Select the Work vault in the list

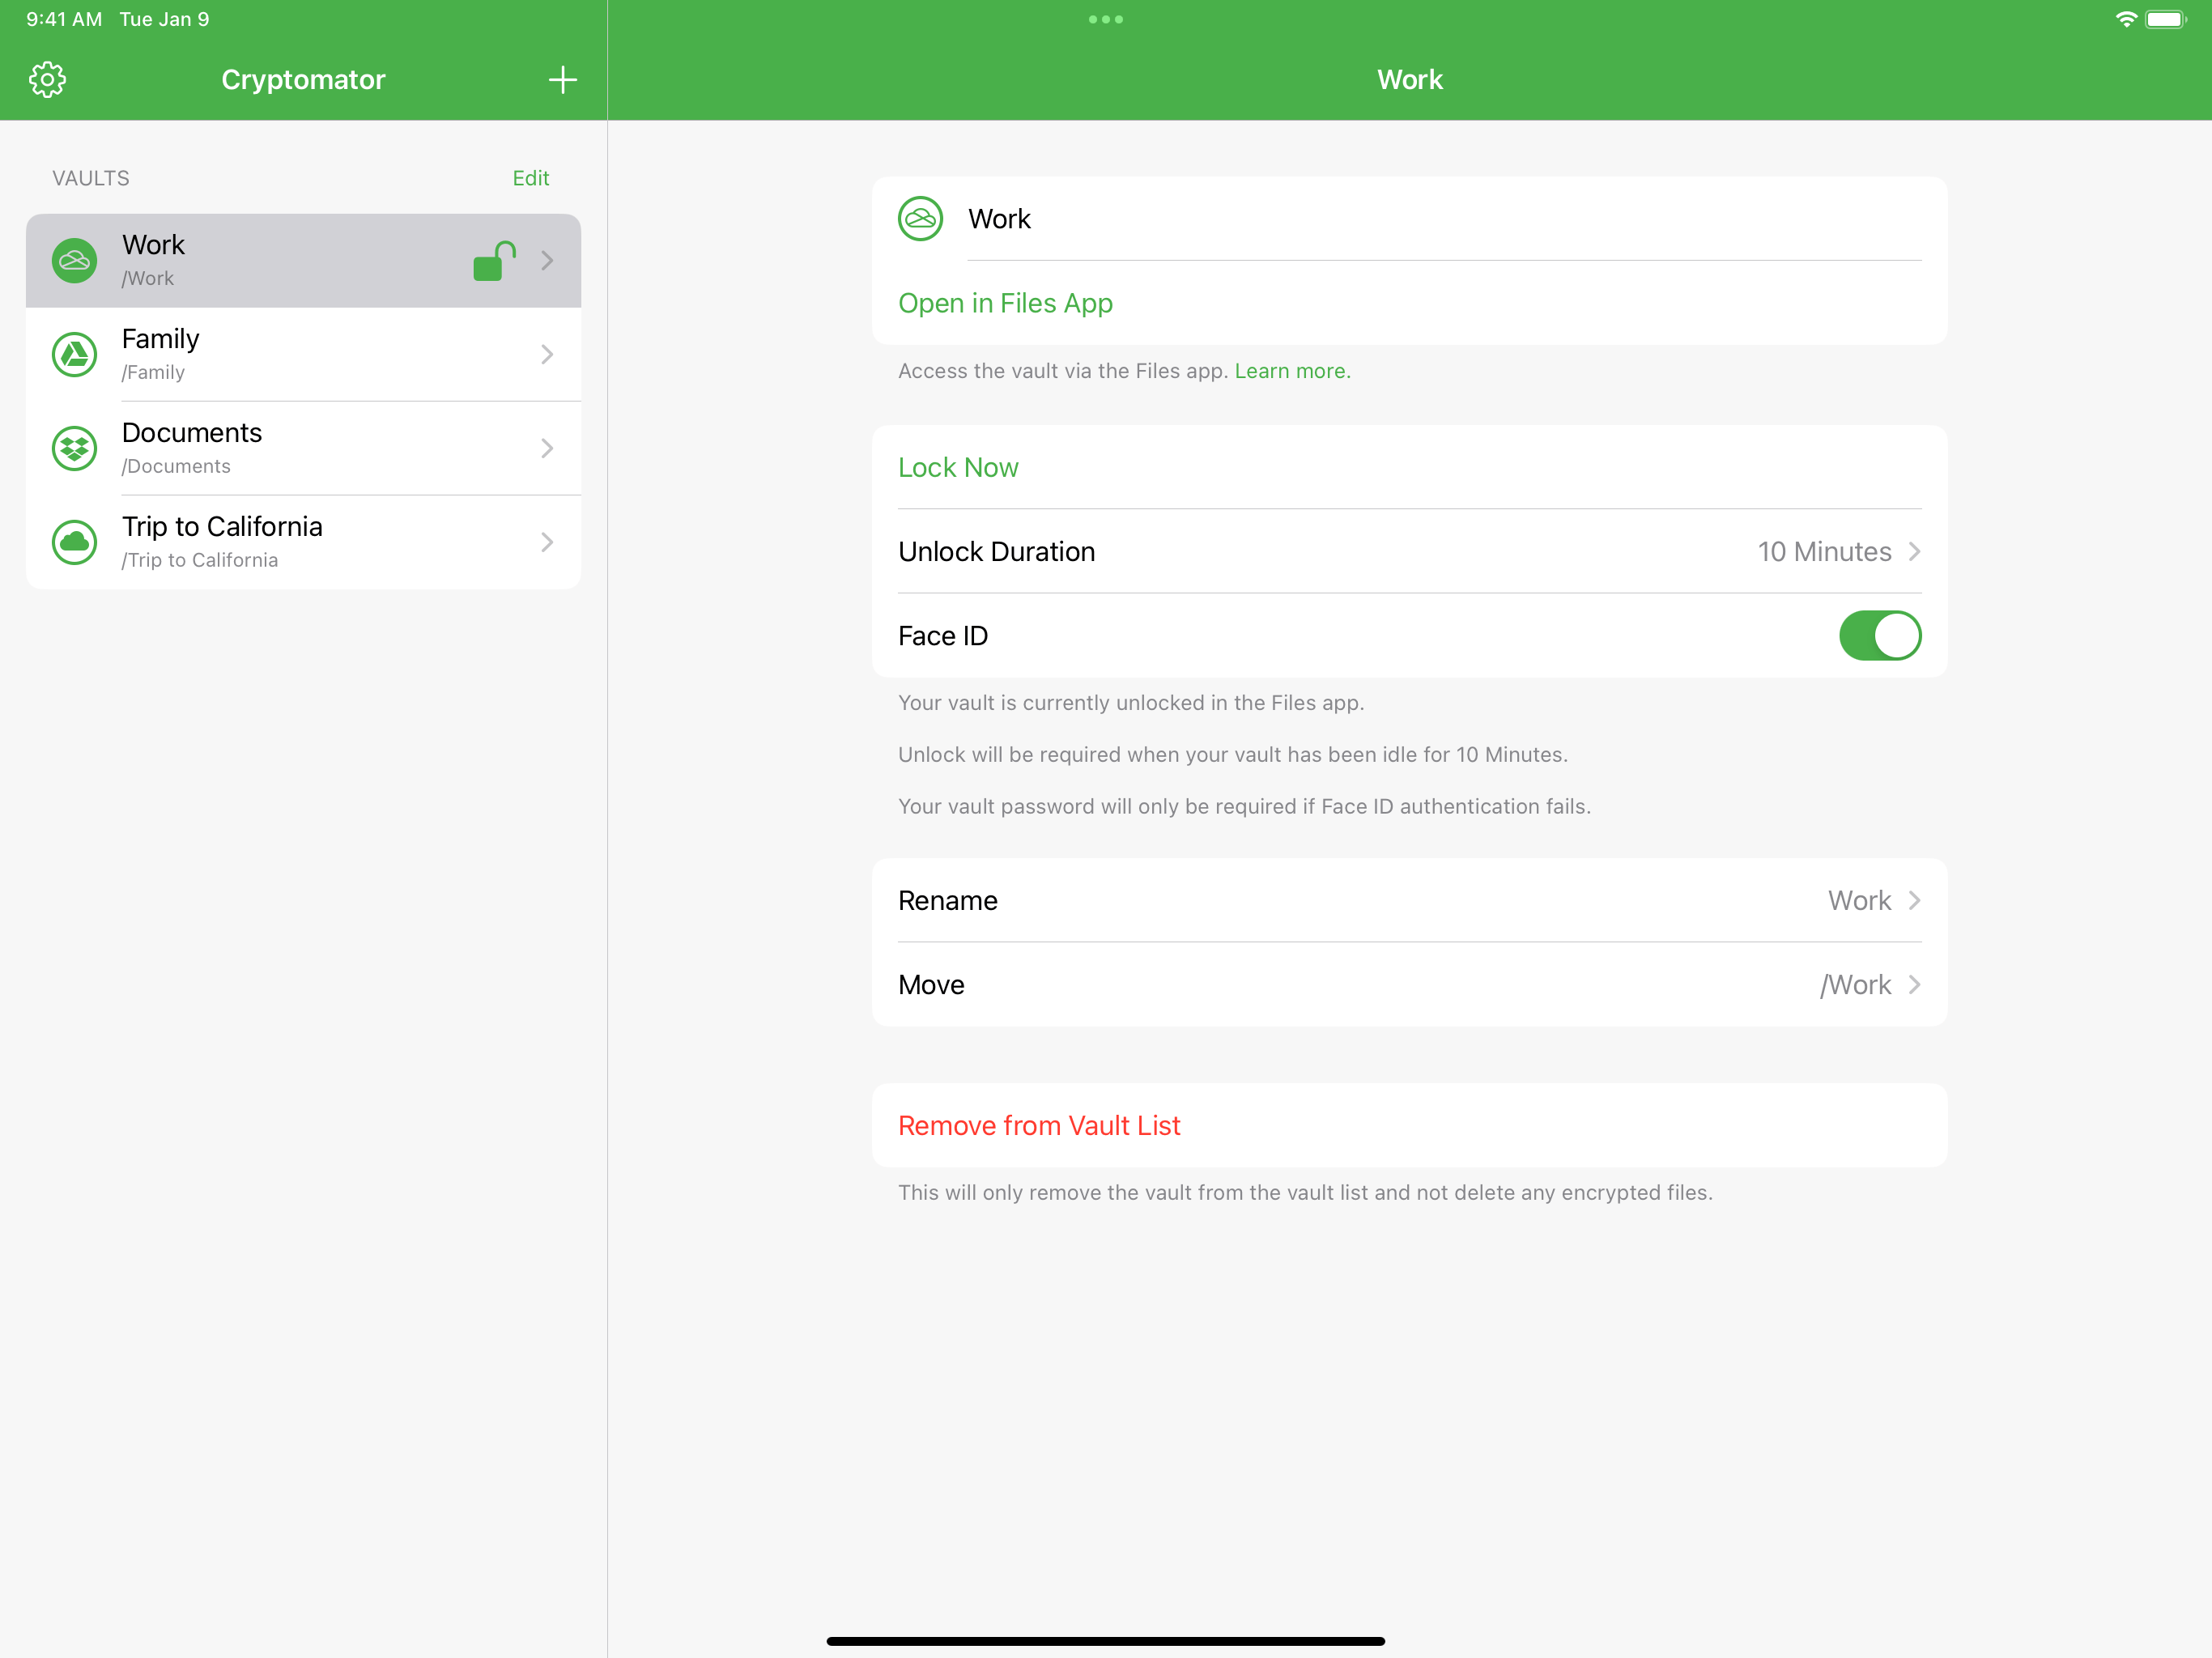coord(303,261)
